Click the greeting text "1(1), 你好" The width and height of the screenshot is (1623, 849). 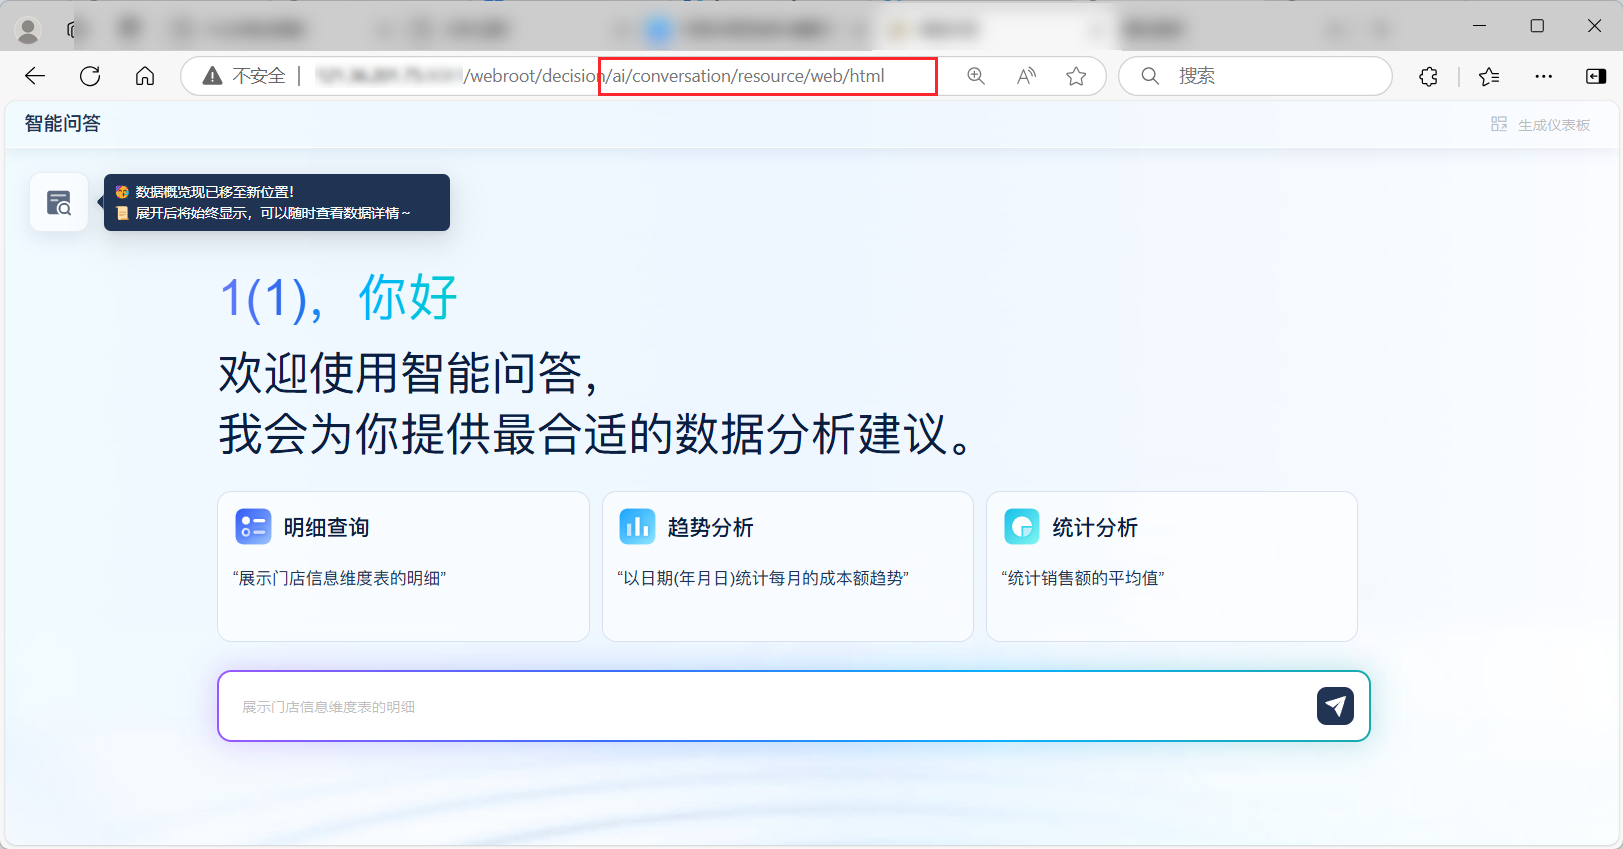(338, 297)
